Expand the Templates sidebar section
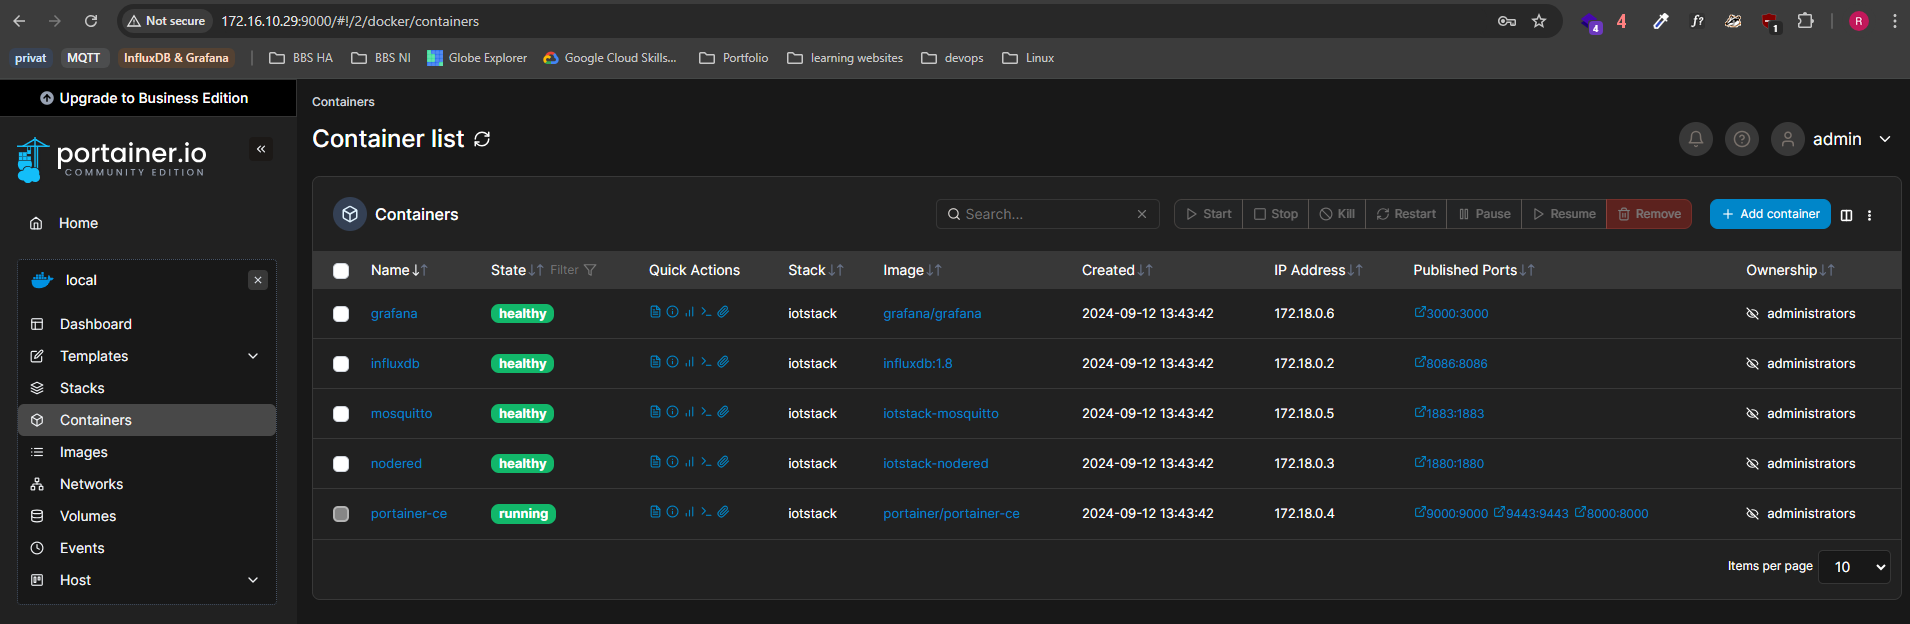1910x624 pixels. coord(147,356)
